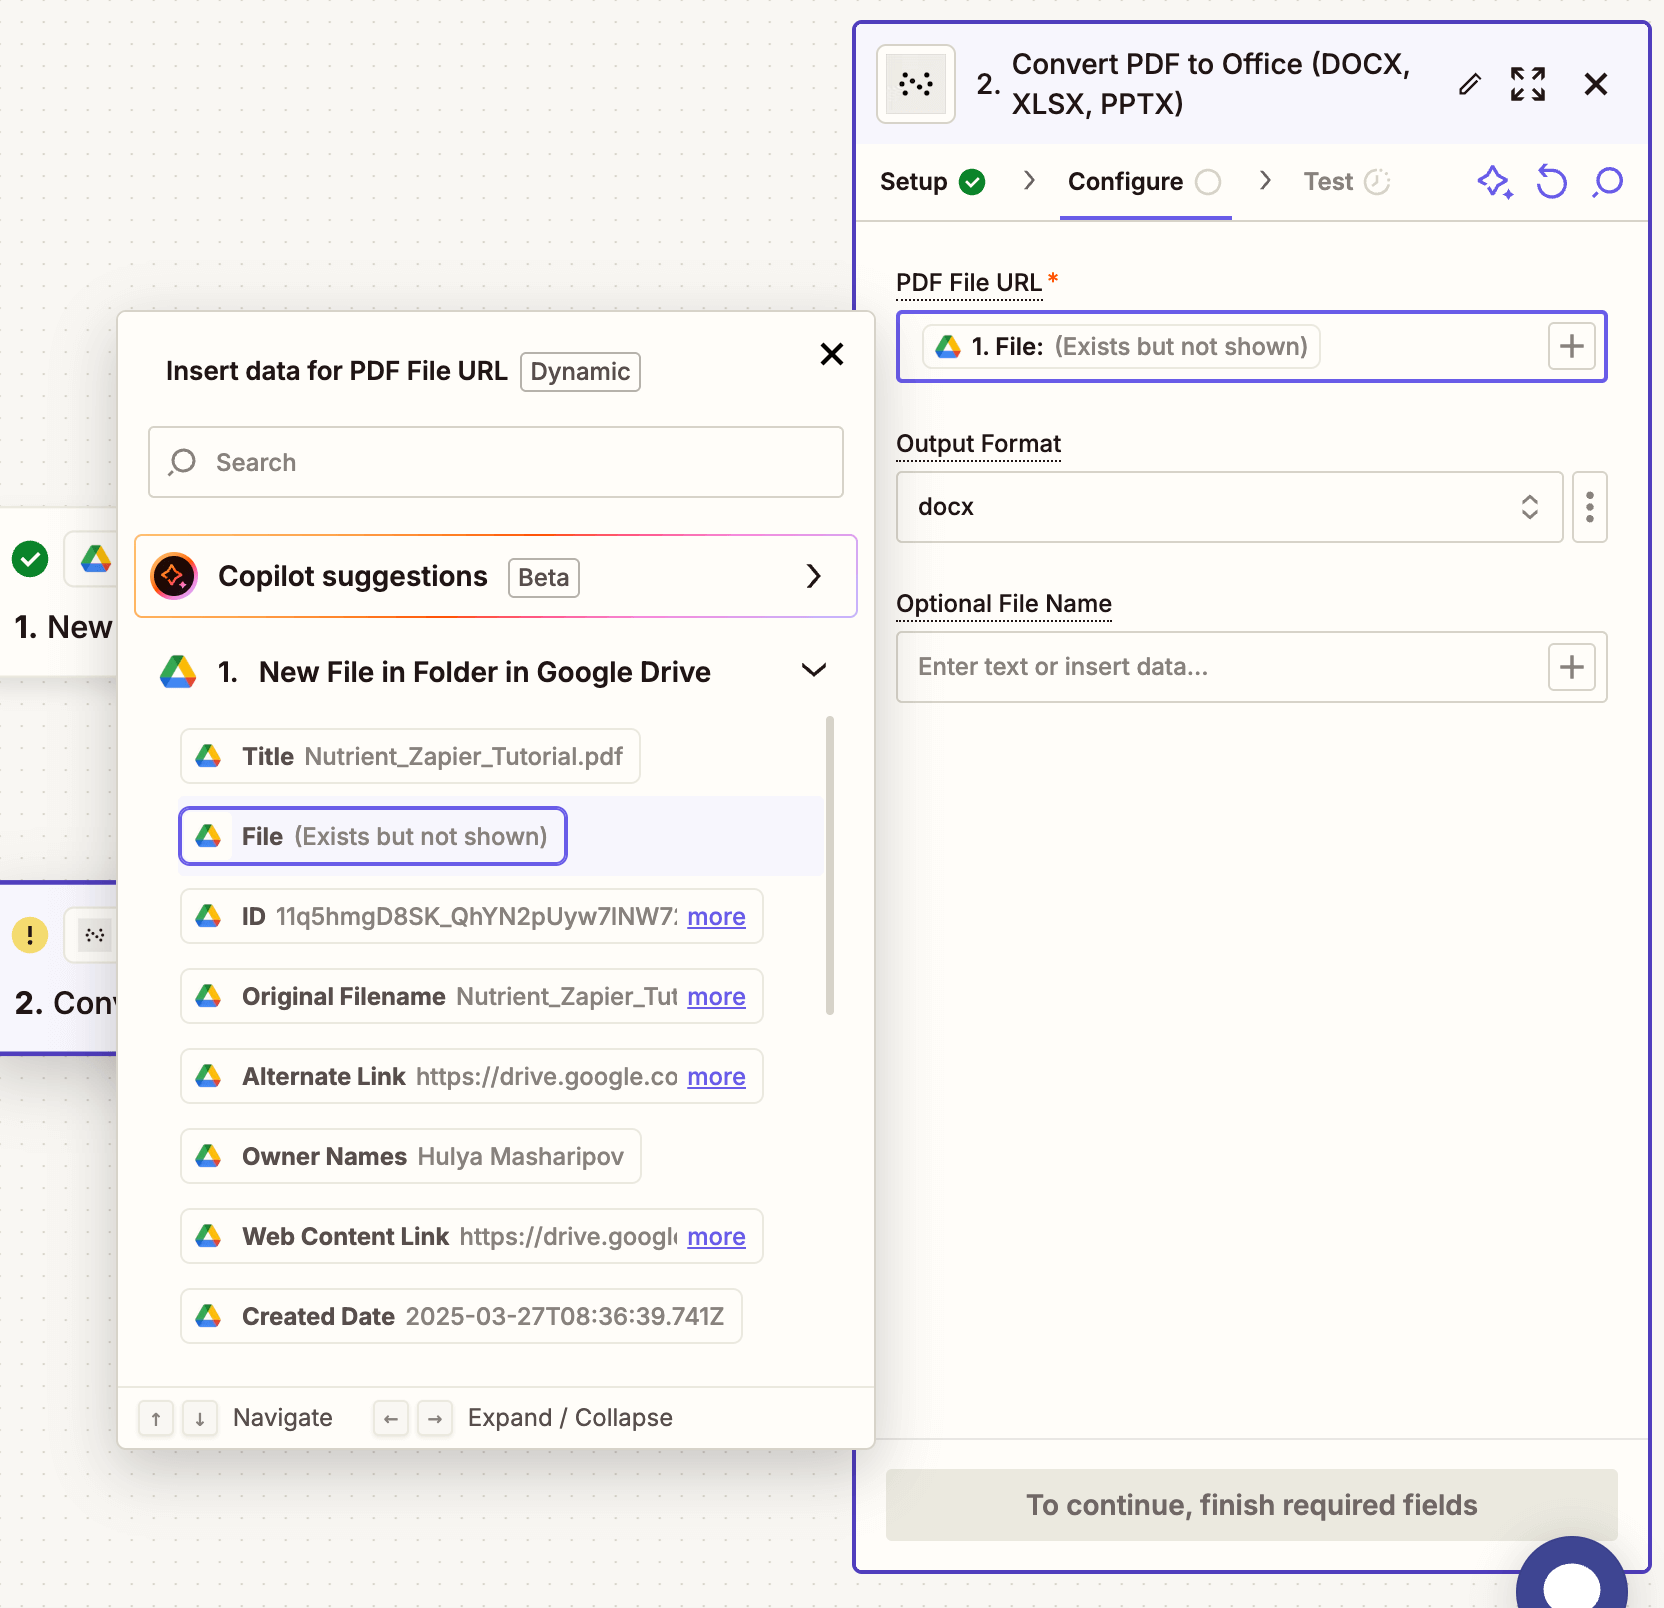The width and height of the screenshot is (1664, 1608).
Task: Expand Copilot suggestions with the right chevron
Action: pos(813,576)
